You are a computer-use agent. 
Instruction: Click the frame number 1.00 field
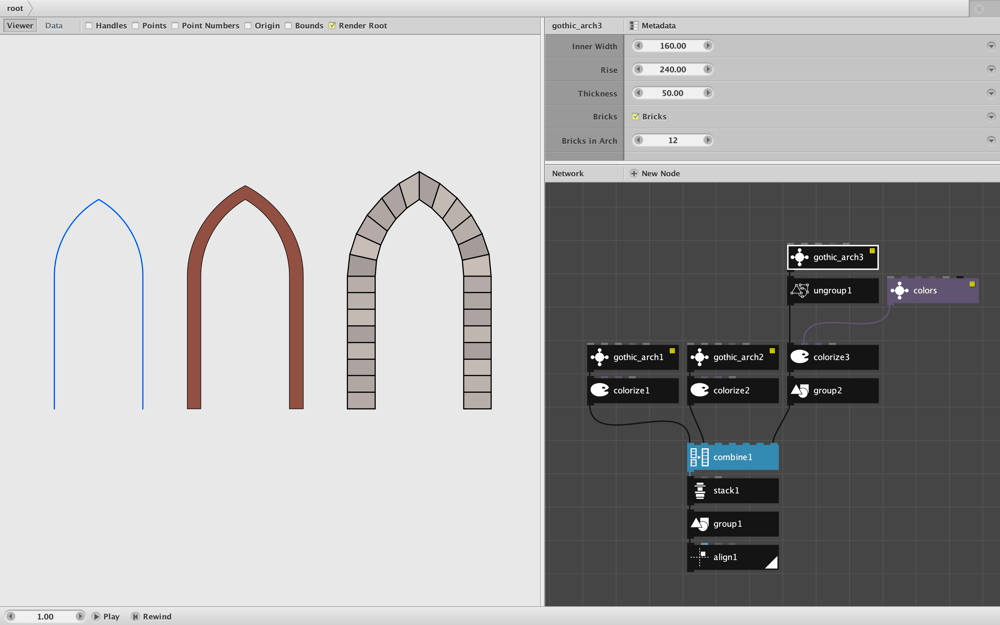(x=45, y=617)
